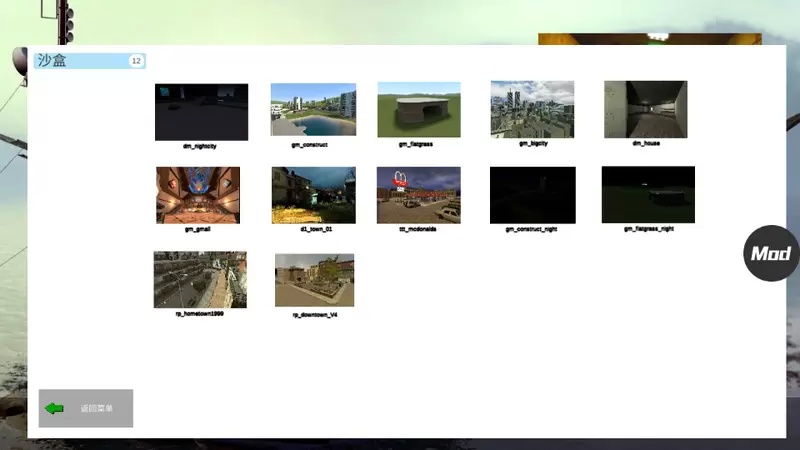Select the gm_flatgrass_night map thumbnail
800x450 pixels.
click(647, 195)
